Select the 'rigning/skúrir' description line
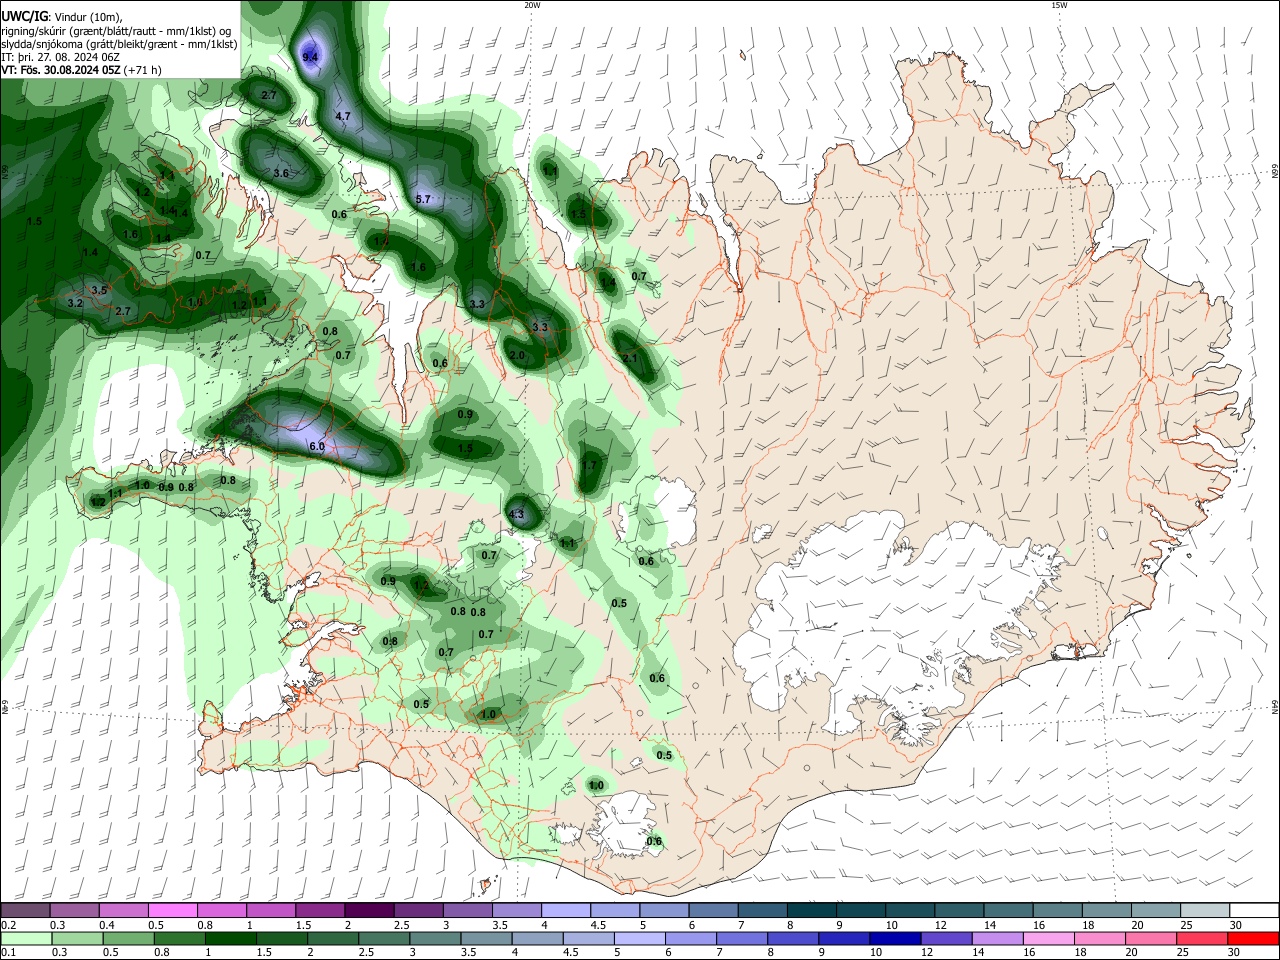This screenshot has height=960, width=1280. point(117,31)
